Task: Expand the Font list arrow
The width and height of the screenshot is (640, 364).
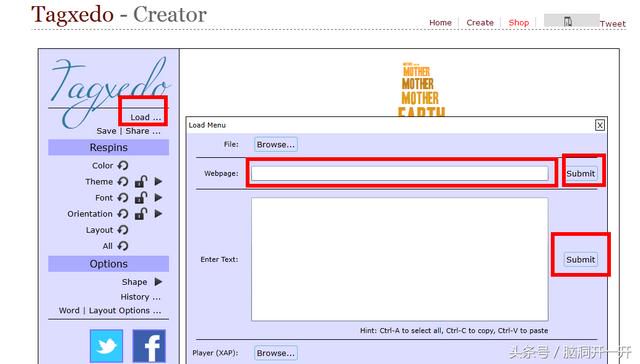Action: pyautogui.click(x=158, y=198)
